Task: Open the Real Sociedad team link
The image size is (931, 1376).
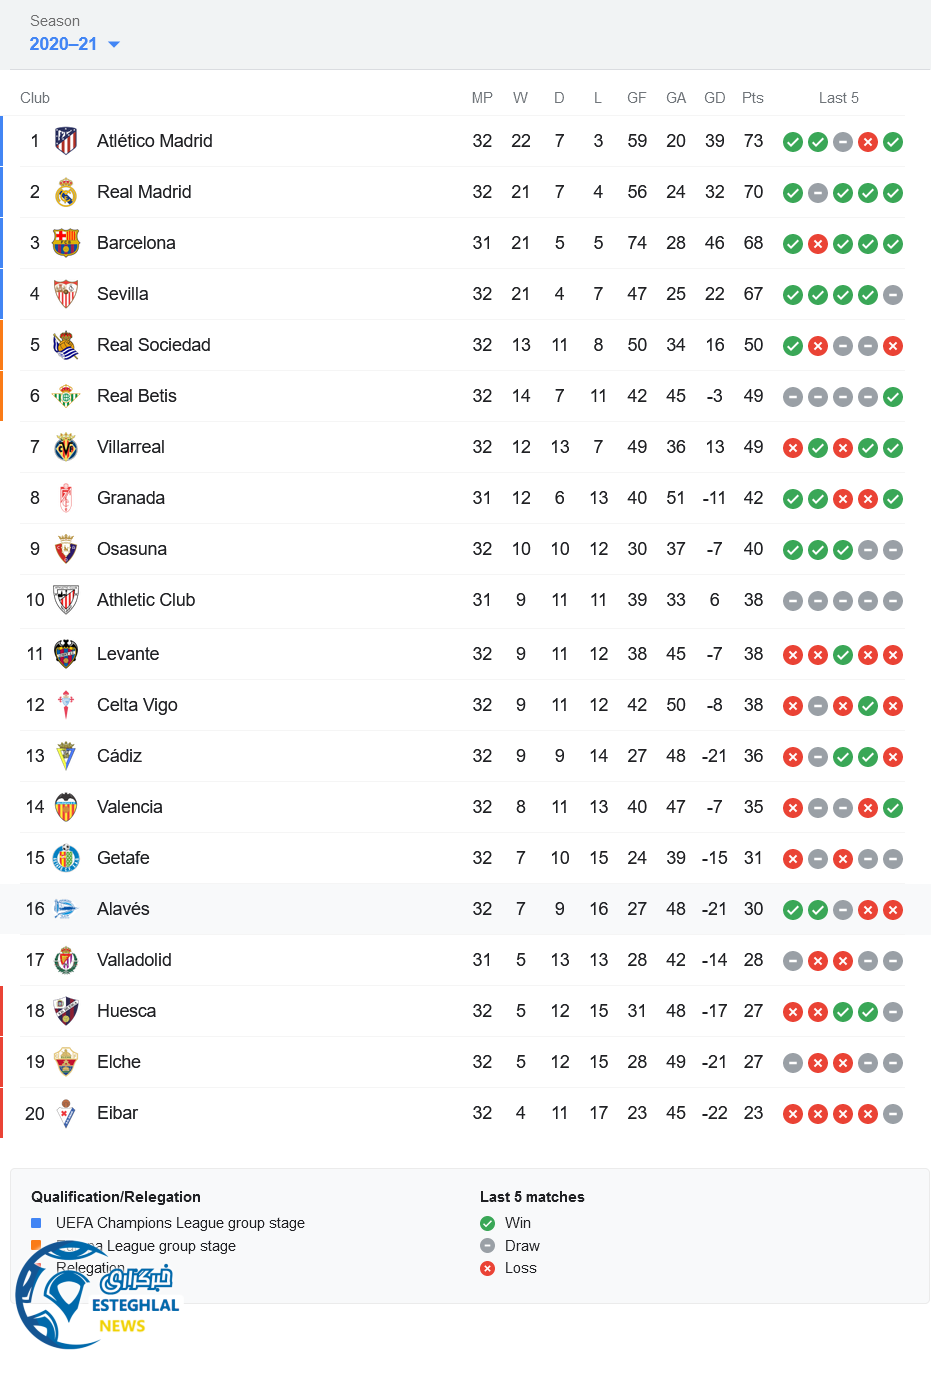Action: coord(153,345)
